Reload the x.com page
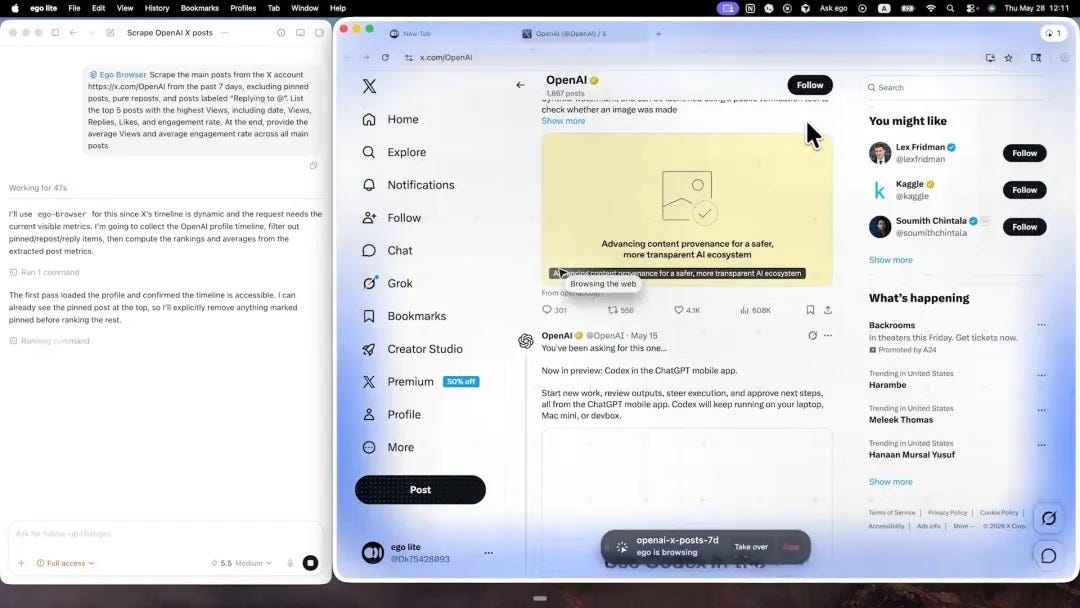This screenshot has height=608, width=1080. tap(385, 57)
